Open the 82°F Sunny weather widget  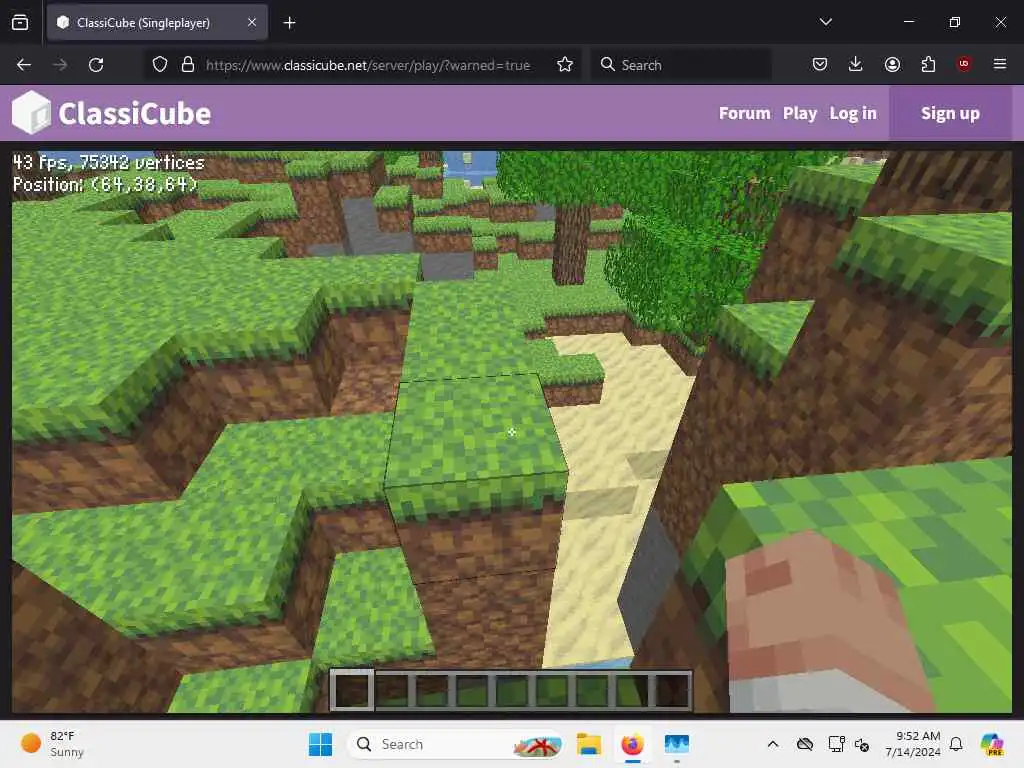[52, 744]
